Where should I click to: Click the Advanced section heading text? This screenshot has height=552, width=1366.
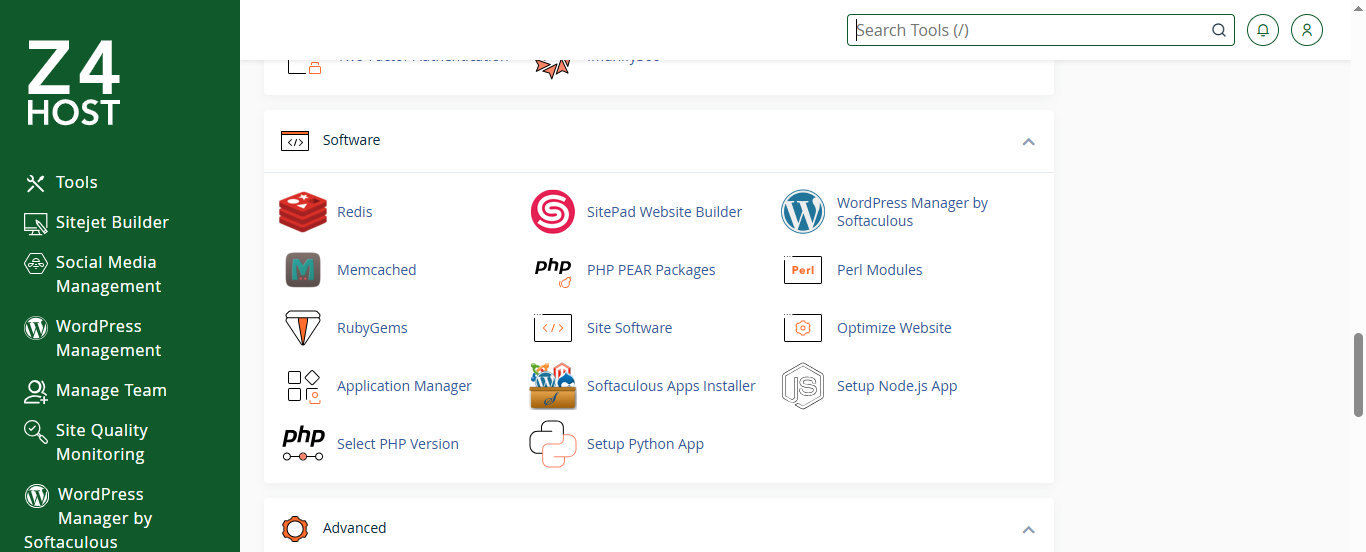(354, 528)
